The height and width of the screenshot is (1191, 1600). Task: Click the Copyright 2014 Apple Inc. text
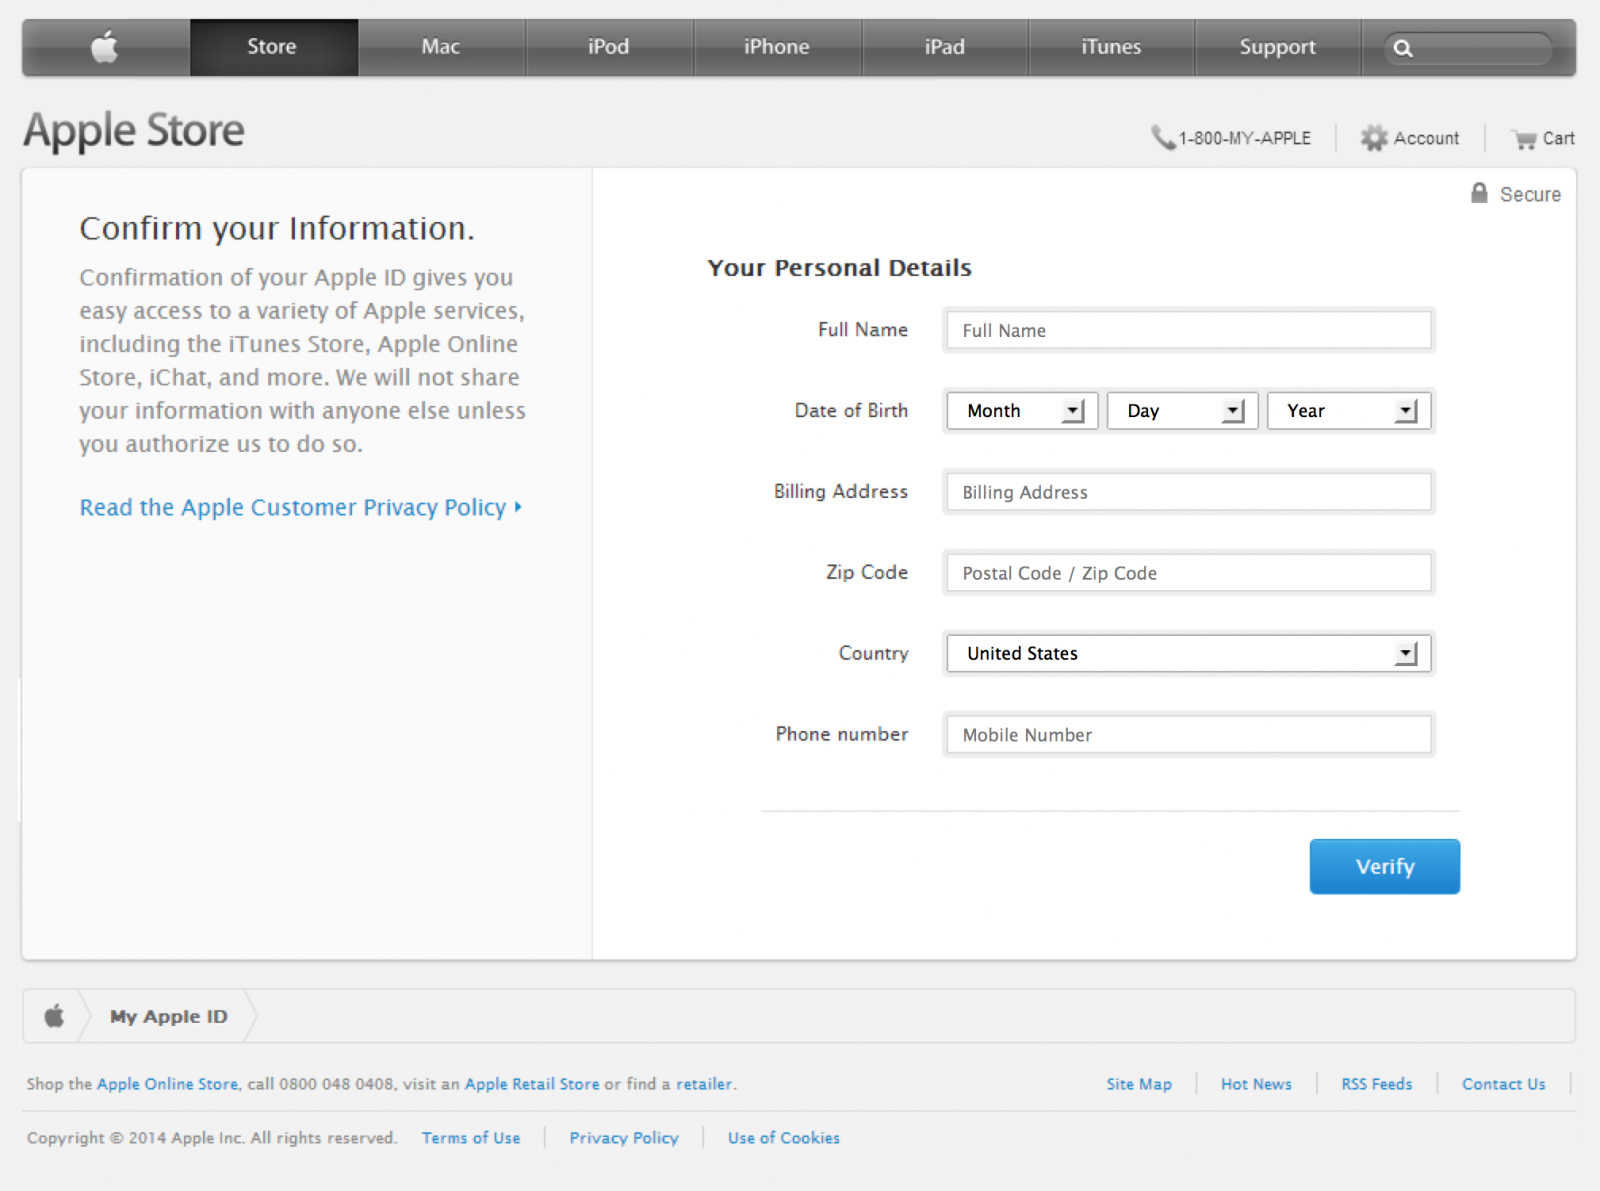click(x=212, y=1138)
